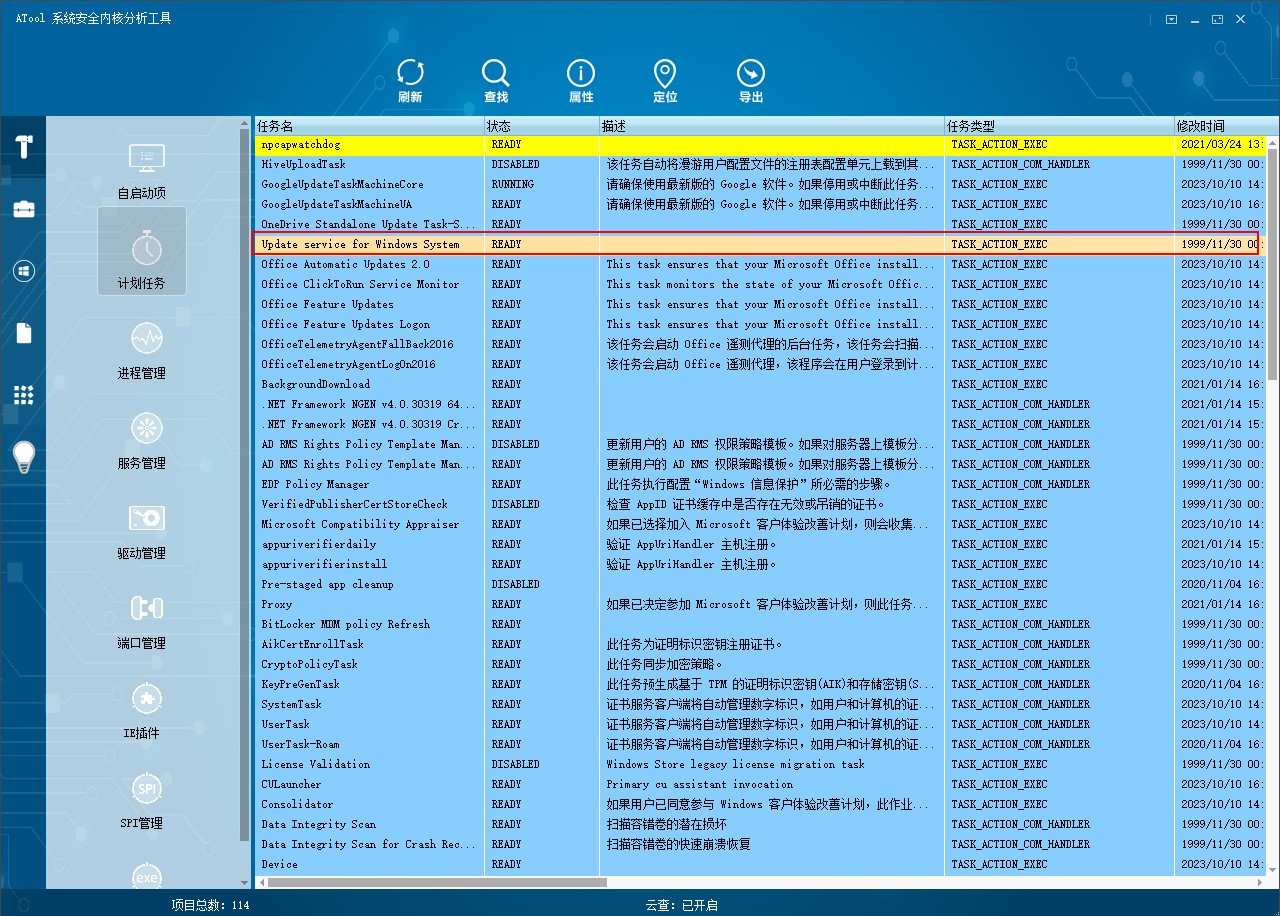Click the 项目总数: 114 status text

click(210, 905)
